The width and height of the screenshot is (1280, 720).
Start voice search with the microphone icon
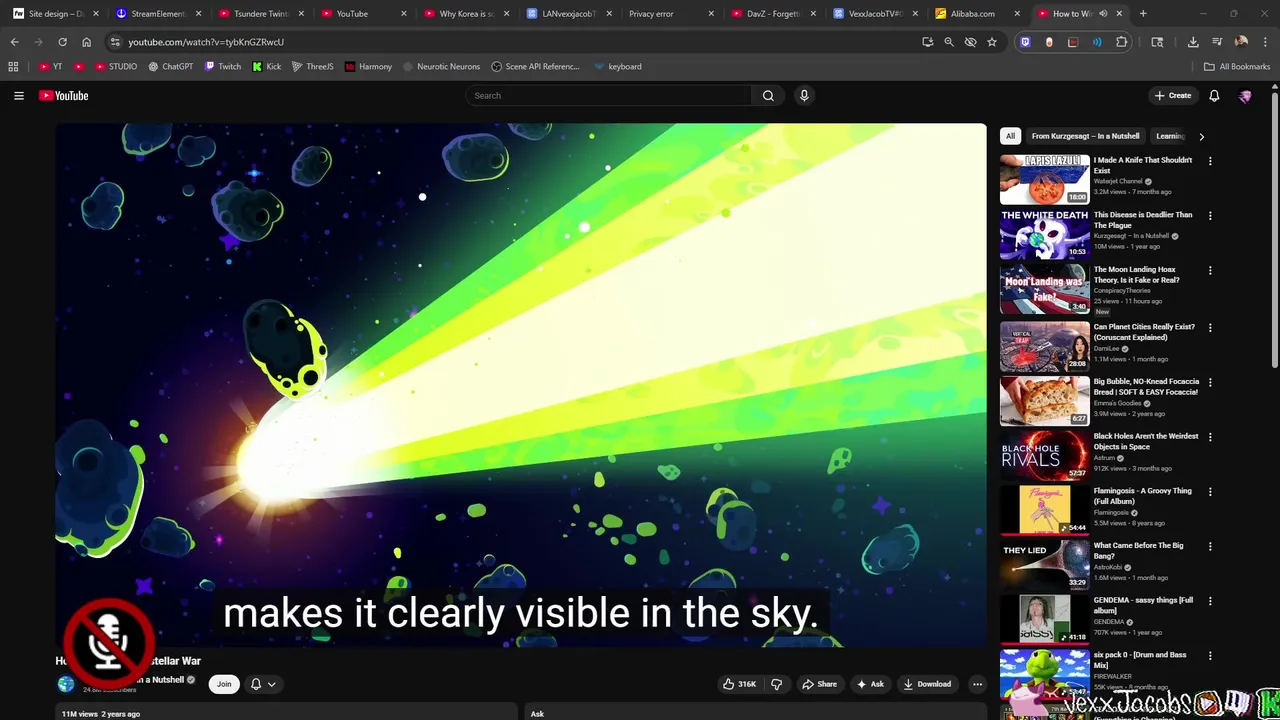pos(804,95)
